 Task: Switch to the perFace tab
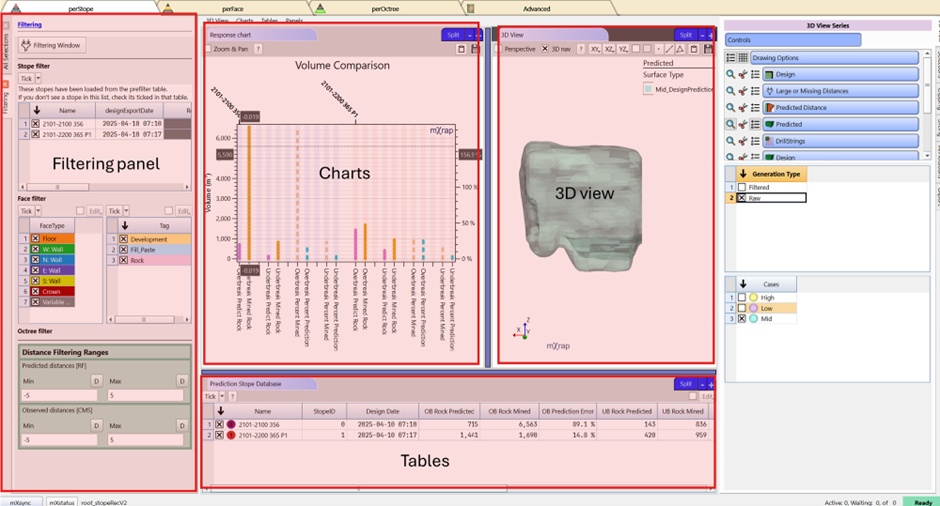[233, 9]
